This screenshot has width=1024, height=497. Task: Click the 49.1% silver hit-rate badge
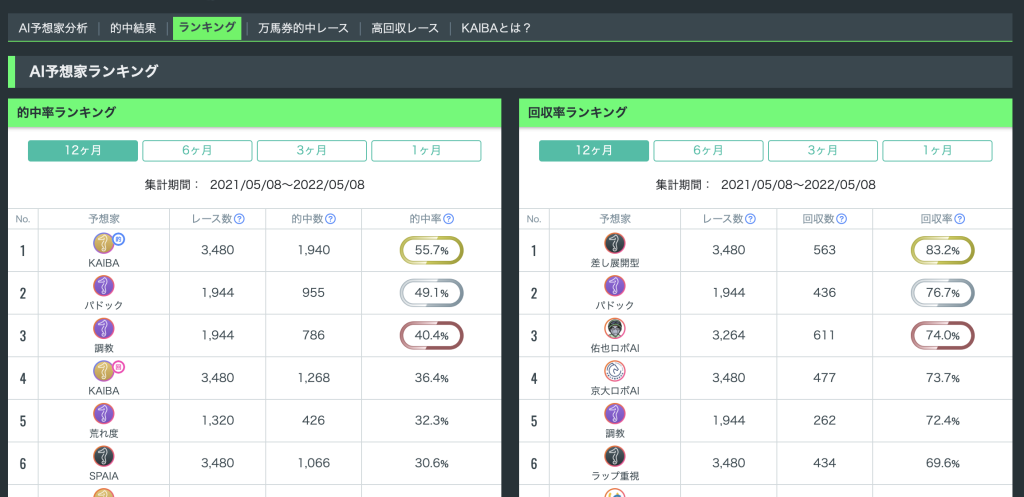(x=432, y=293)
